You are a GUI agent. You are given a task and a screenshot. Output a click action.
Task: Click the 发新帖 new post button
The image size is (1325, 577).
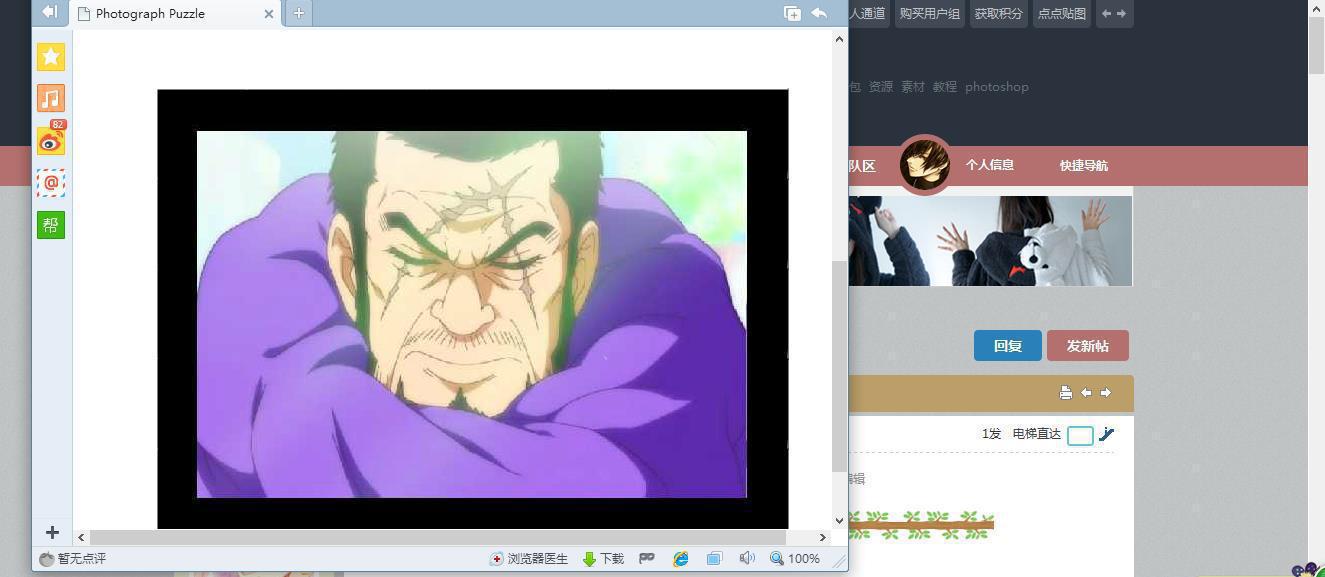pos(1087,346)
